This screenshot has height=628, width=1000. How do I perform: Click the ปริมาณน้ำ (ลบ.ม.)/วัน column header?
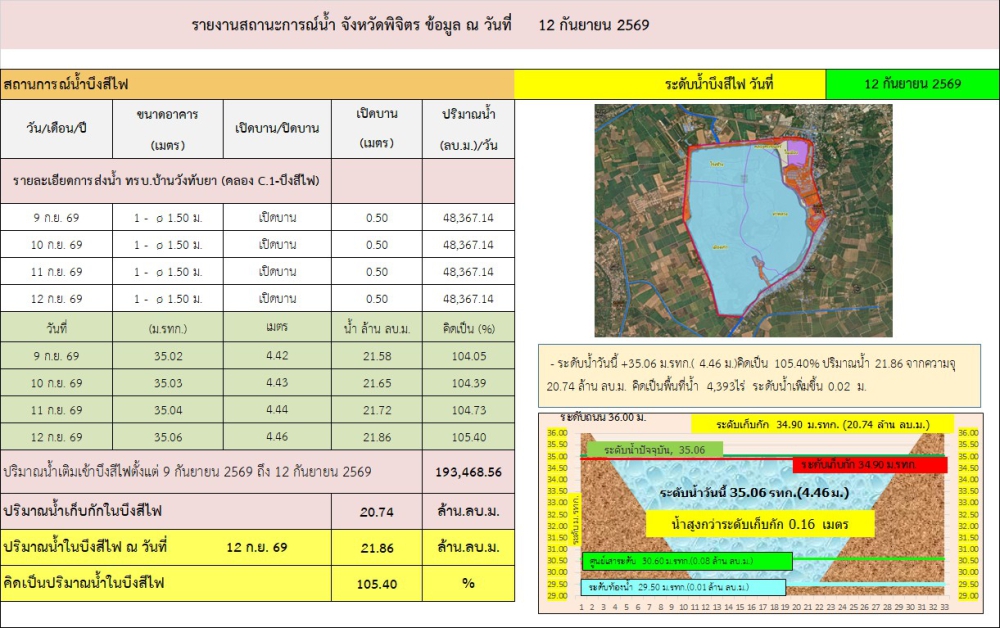pos(468,129)
